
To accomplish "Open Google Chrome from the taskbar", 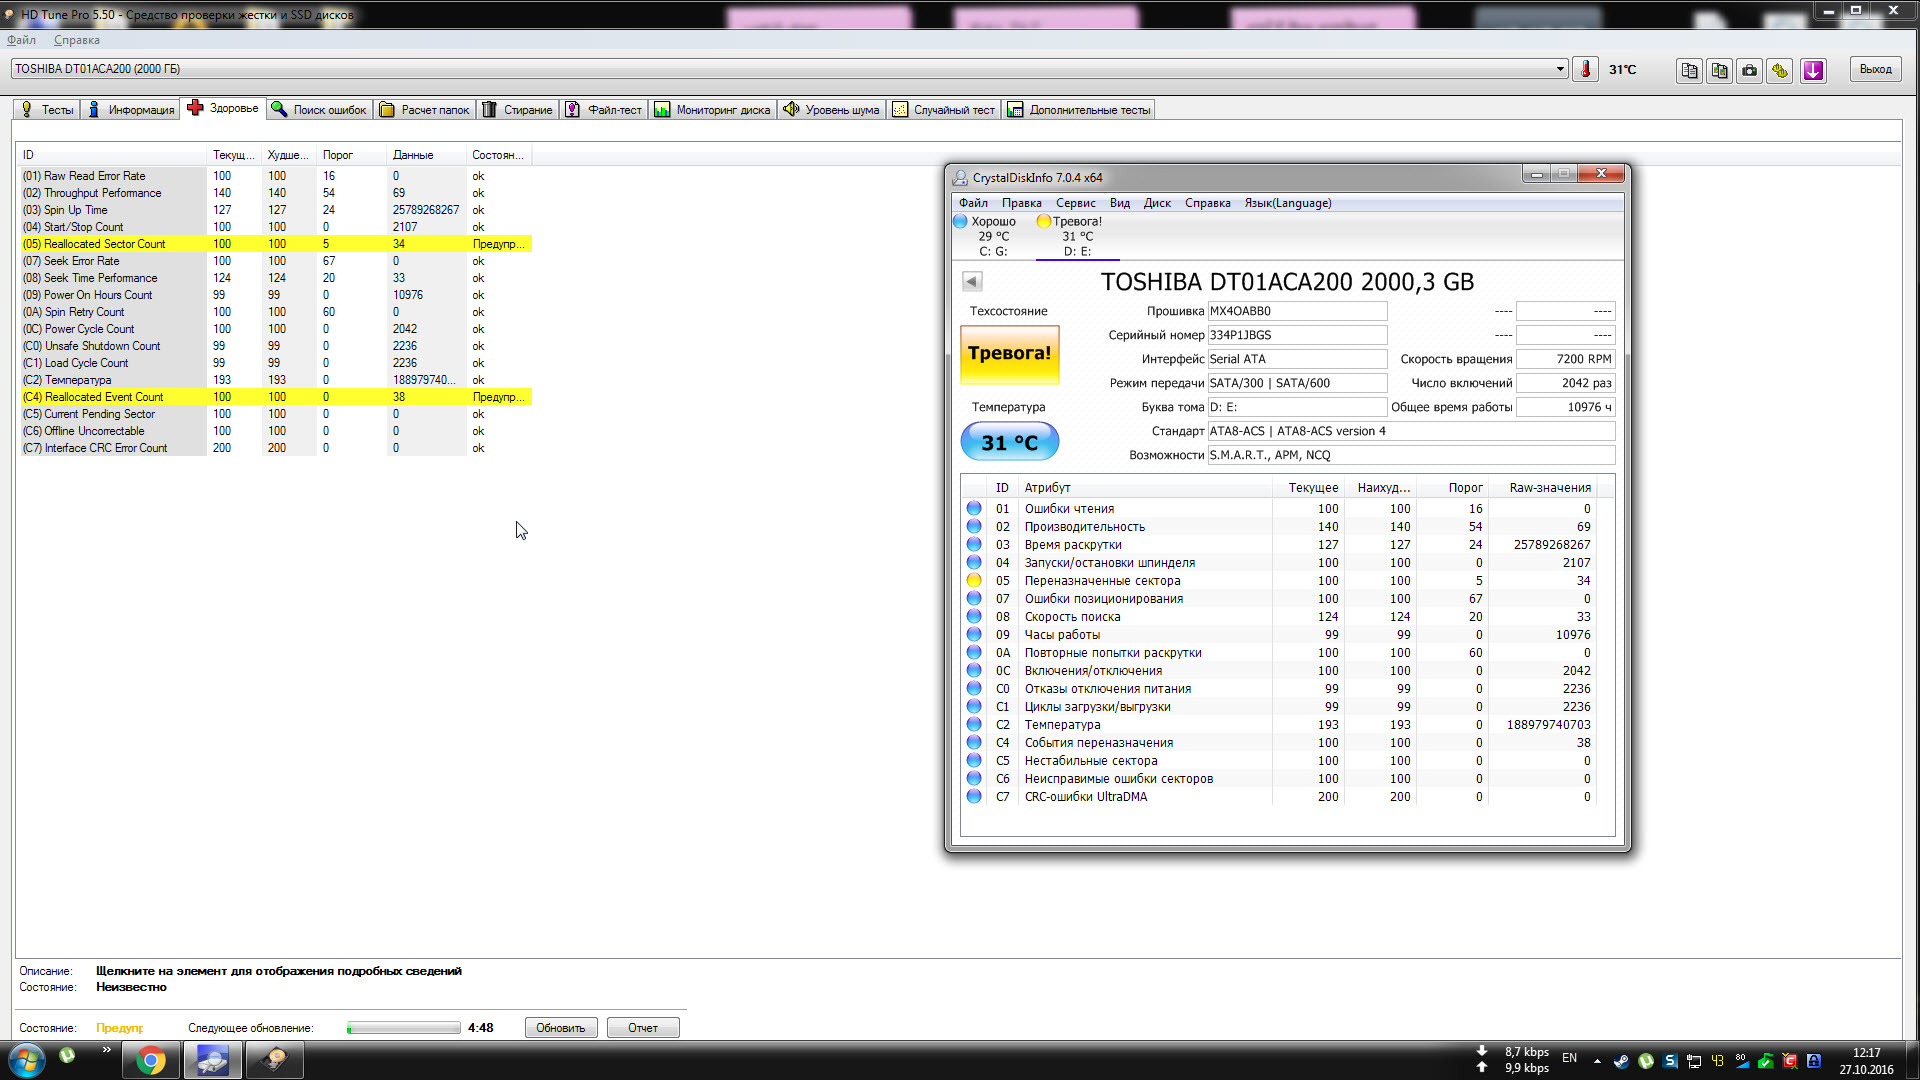I will pos(151,1060).
